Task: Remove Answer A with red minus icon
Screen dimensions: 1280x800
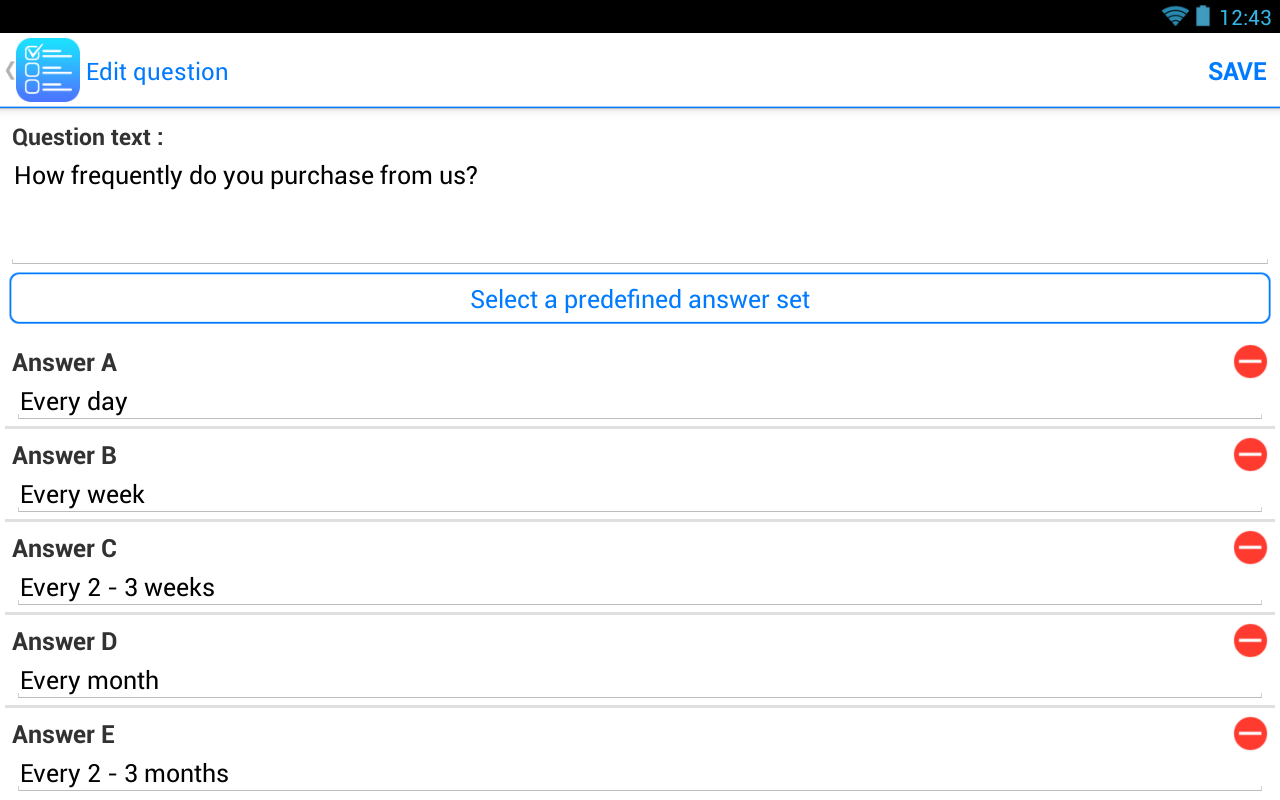Action: tap(1250, 362)
